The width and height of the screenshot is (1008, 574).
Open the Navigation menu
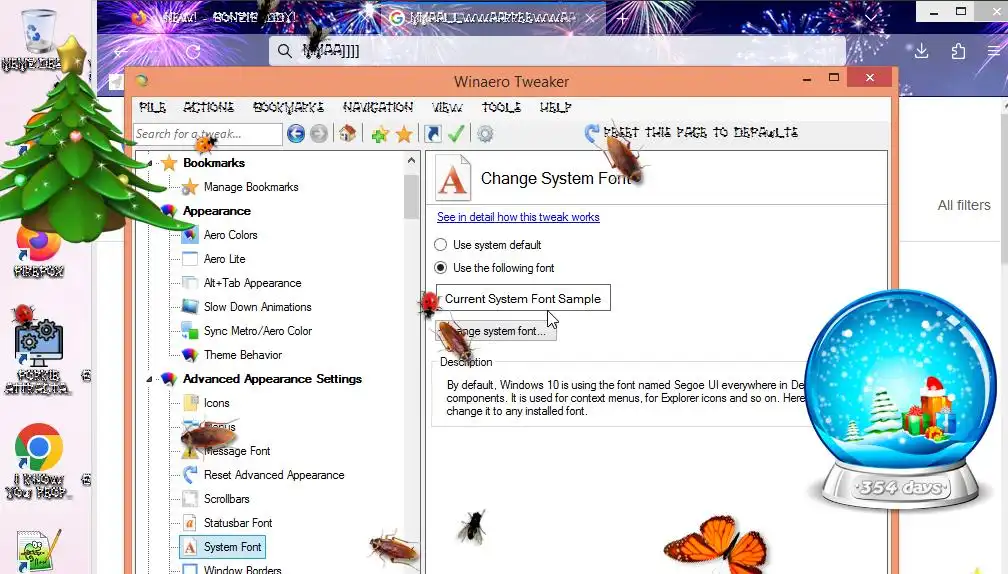[377, 107]
